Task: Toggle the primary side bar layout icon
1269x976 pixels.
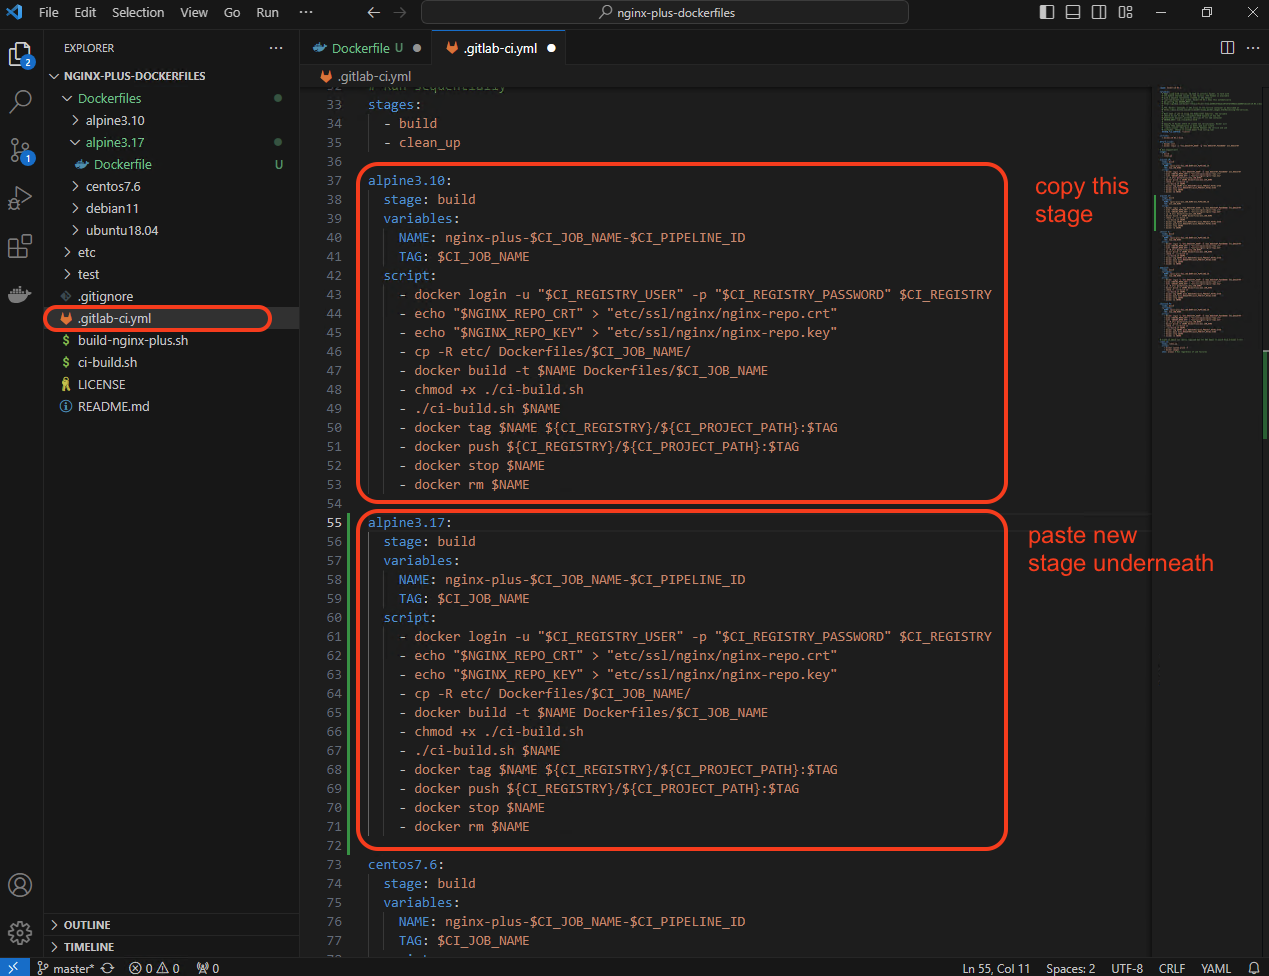Action: (1047, 12)
